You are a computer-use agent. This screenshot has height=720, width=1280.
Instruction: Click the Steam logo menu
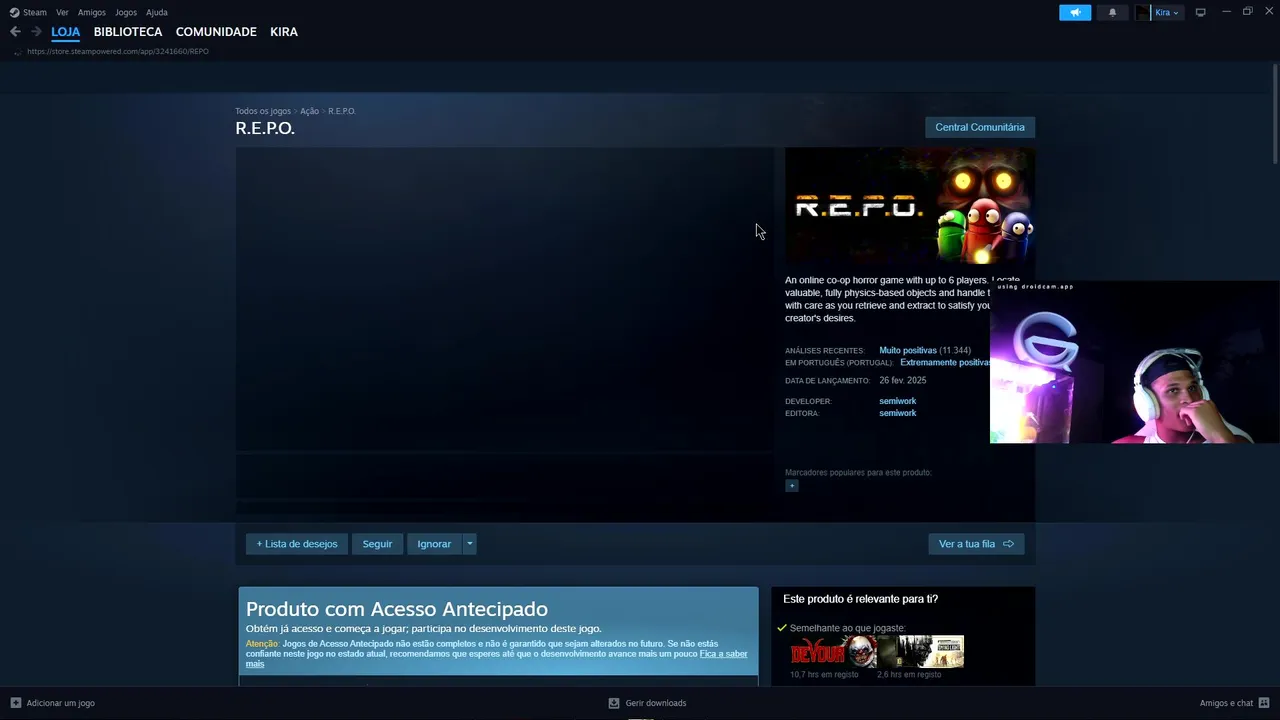pyautogui.click(x=28, y=12)
